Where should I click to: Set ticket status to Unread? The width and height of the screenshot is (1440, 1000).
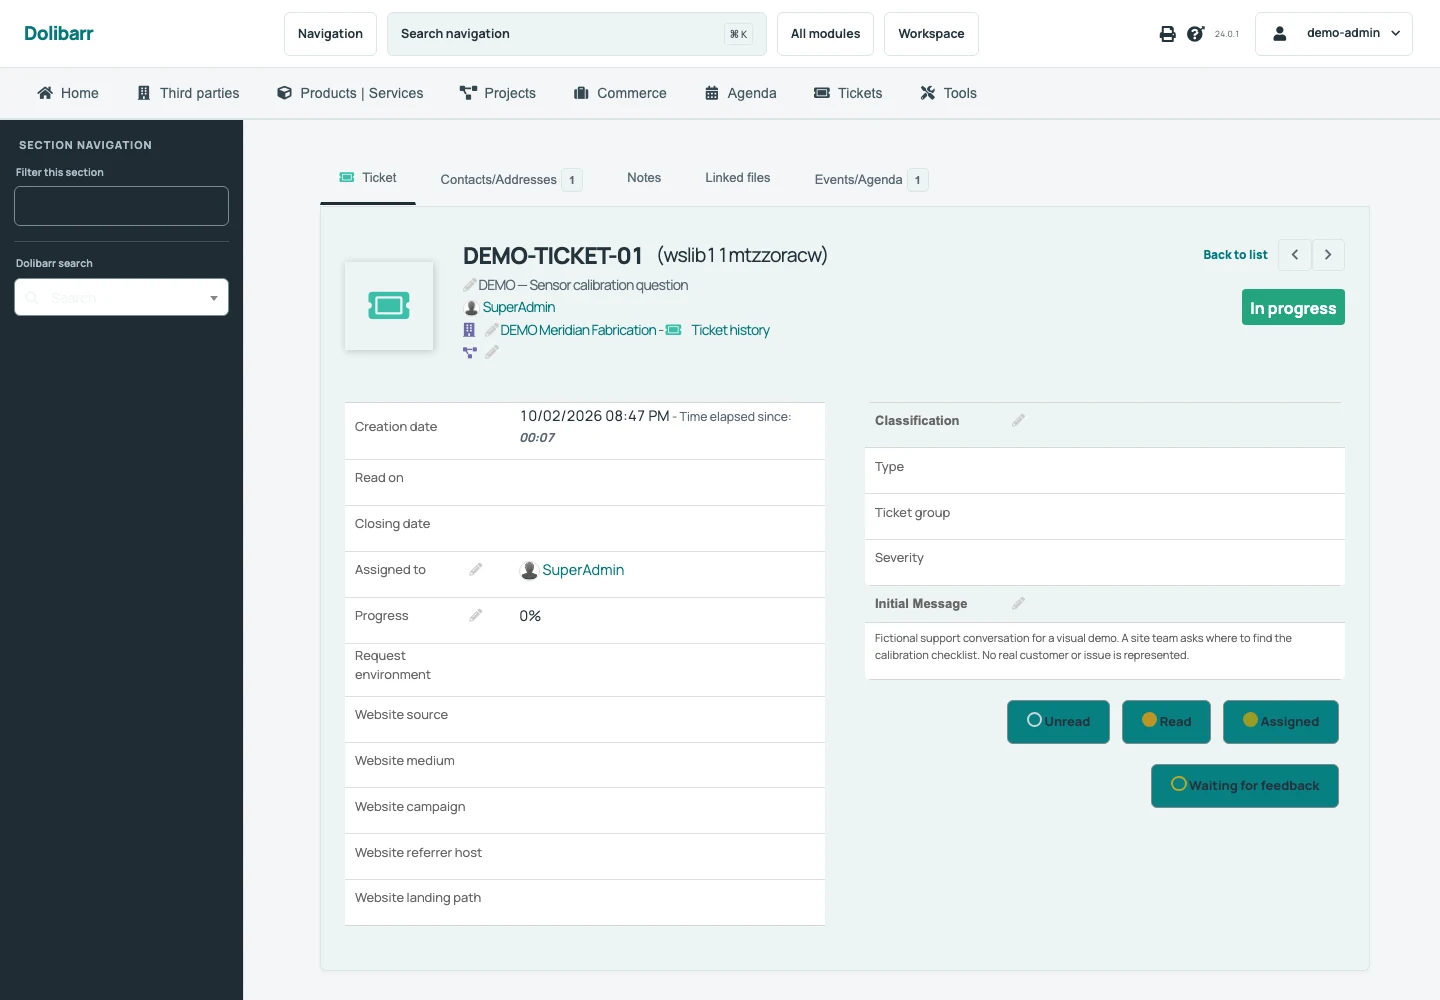[1058, 722]
